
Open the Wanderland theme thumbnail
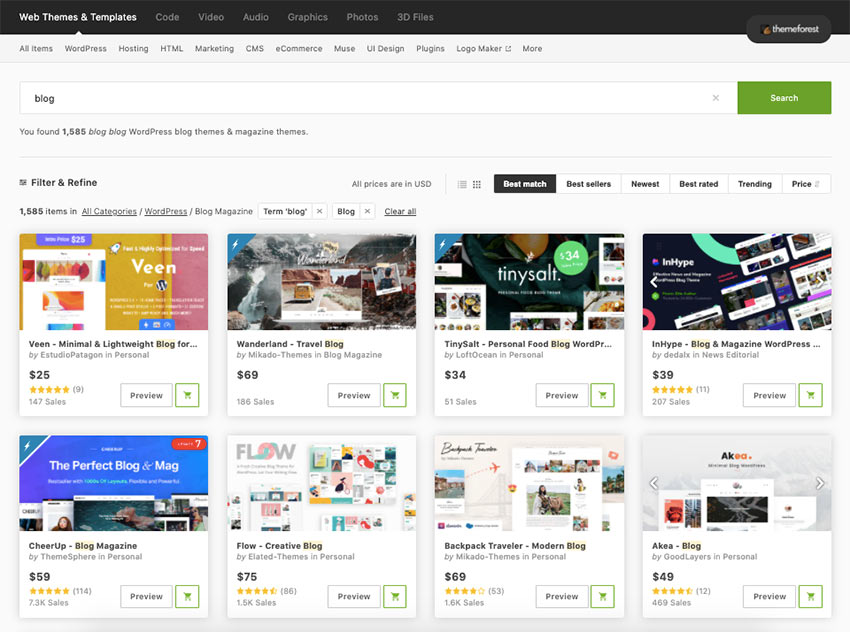321,282
